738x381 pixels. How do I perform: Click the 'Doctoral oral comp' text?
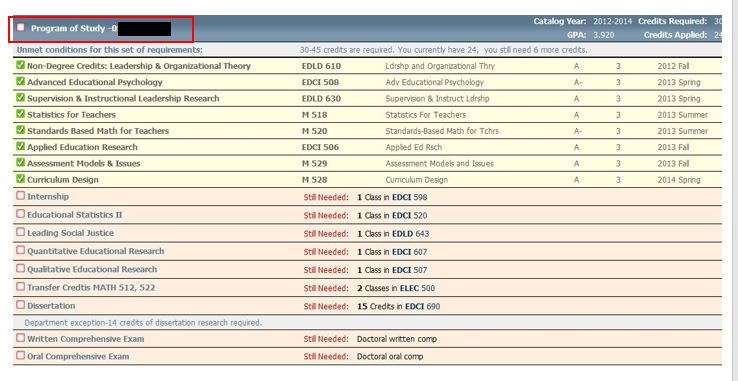coord(390,357)
